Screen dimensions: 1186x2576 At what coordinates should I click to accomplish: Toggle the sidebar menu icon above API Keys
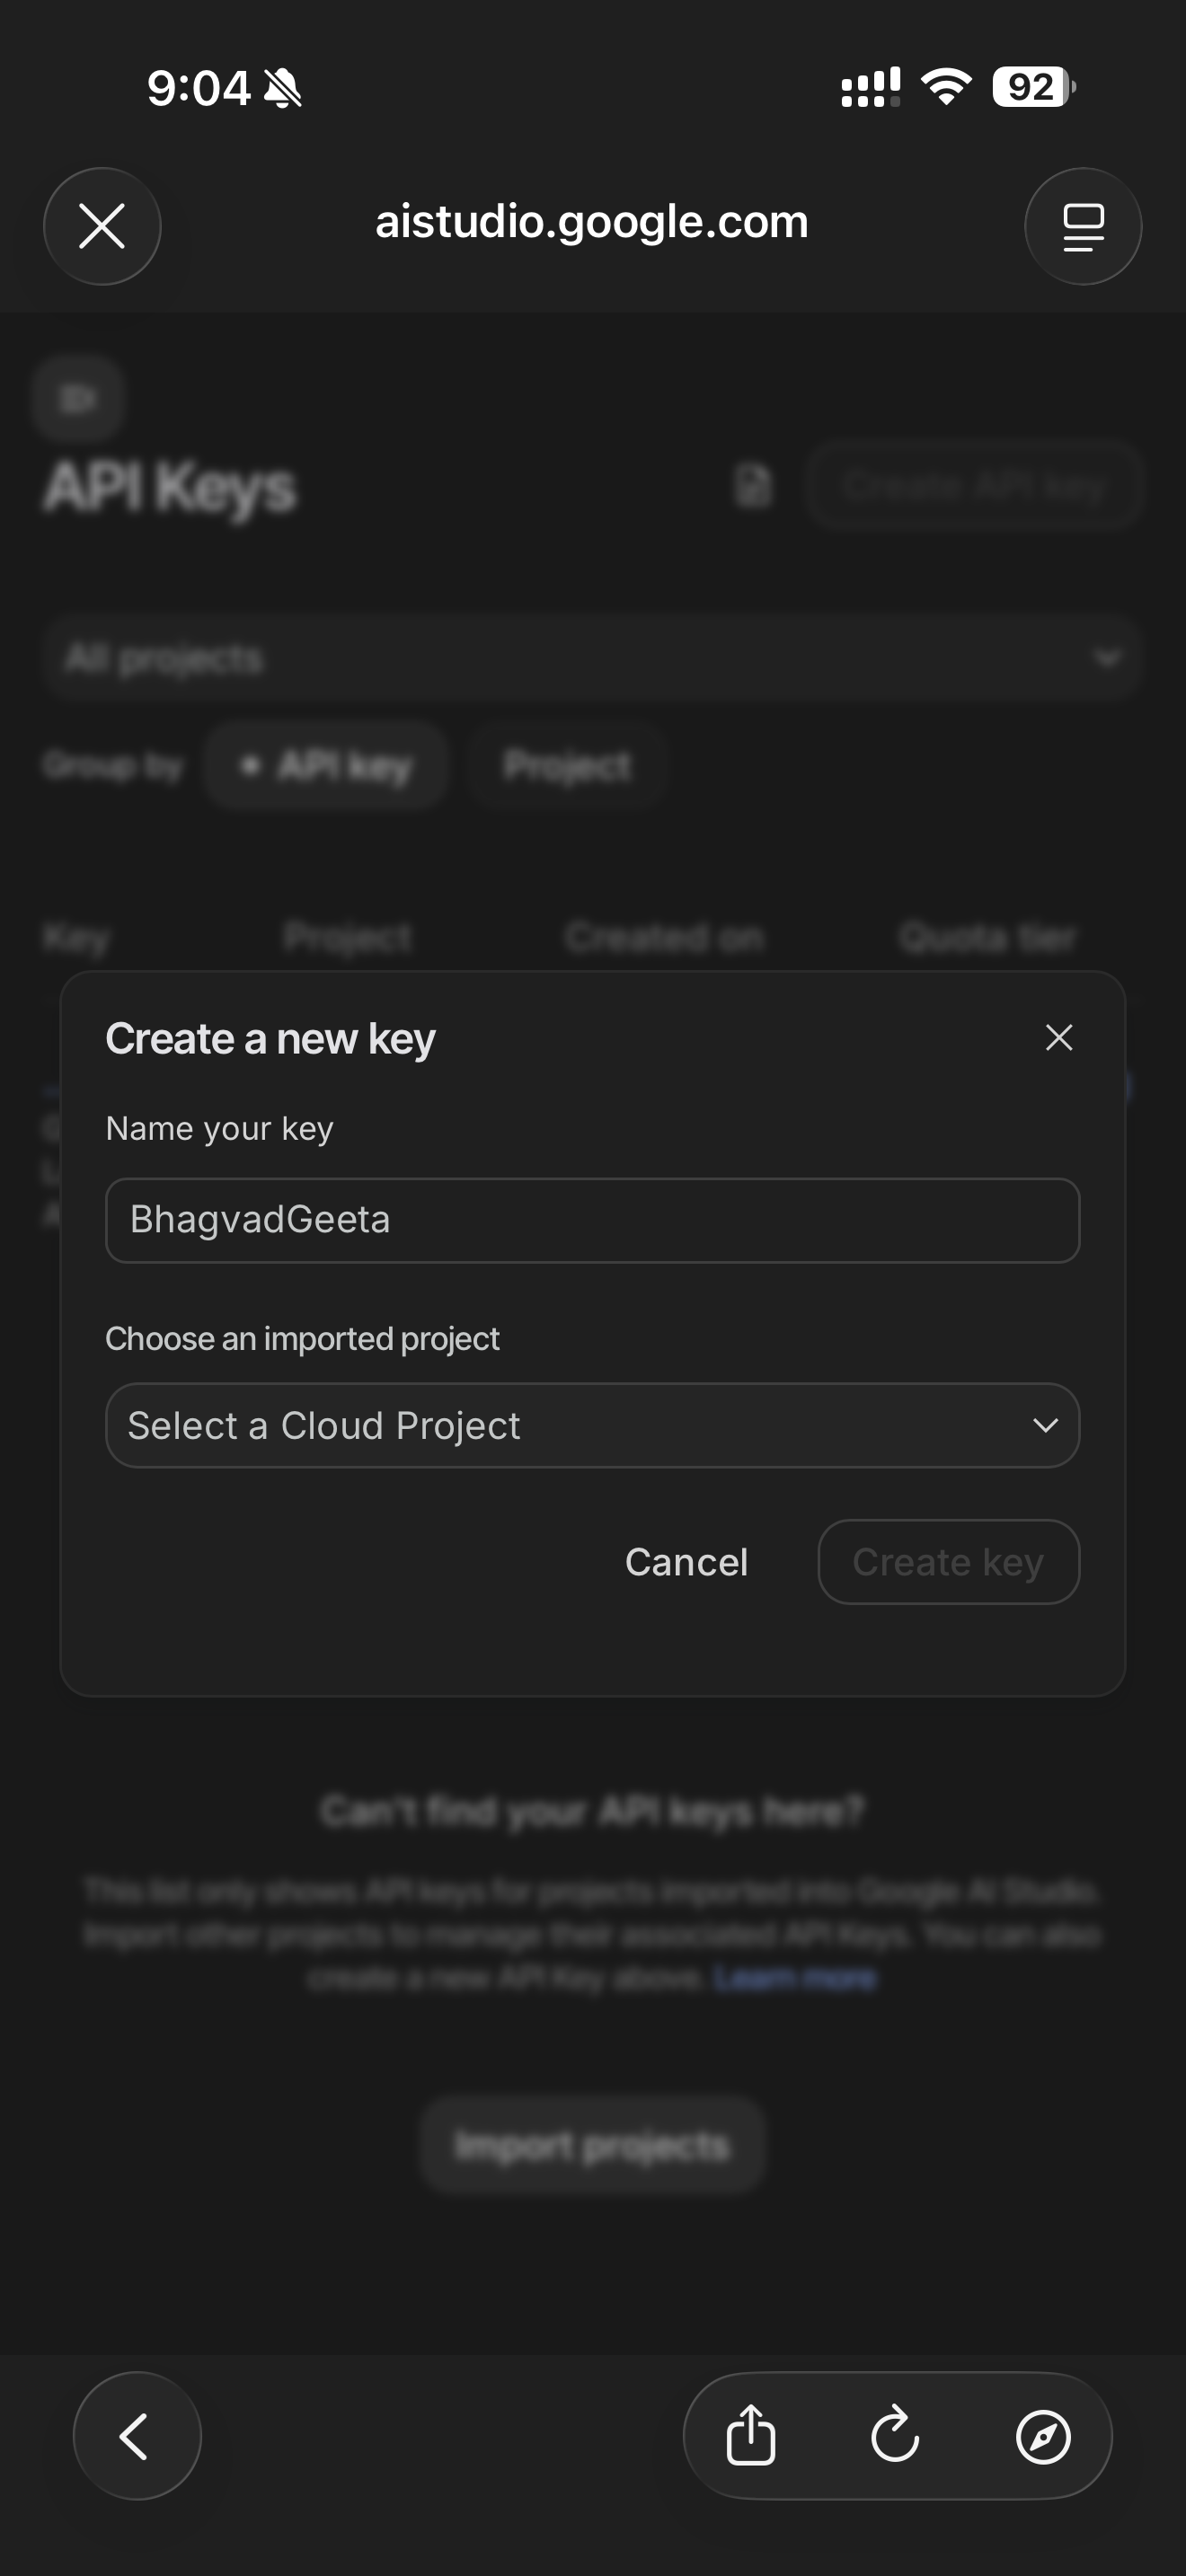78,398
